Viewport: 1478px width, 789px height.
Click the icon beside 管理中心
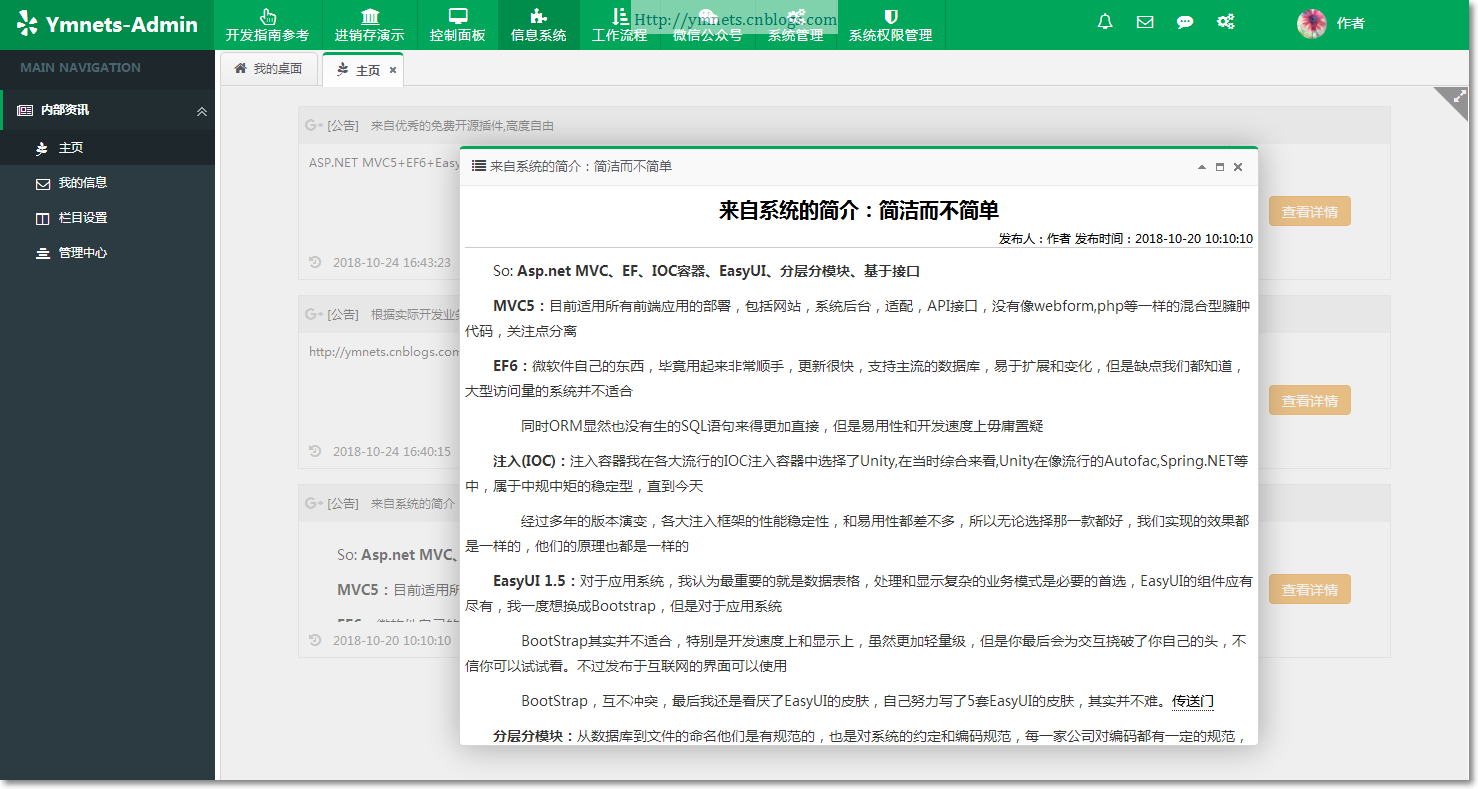[x=42, y=254]
